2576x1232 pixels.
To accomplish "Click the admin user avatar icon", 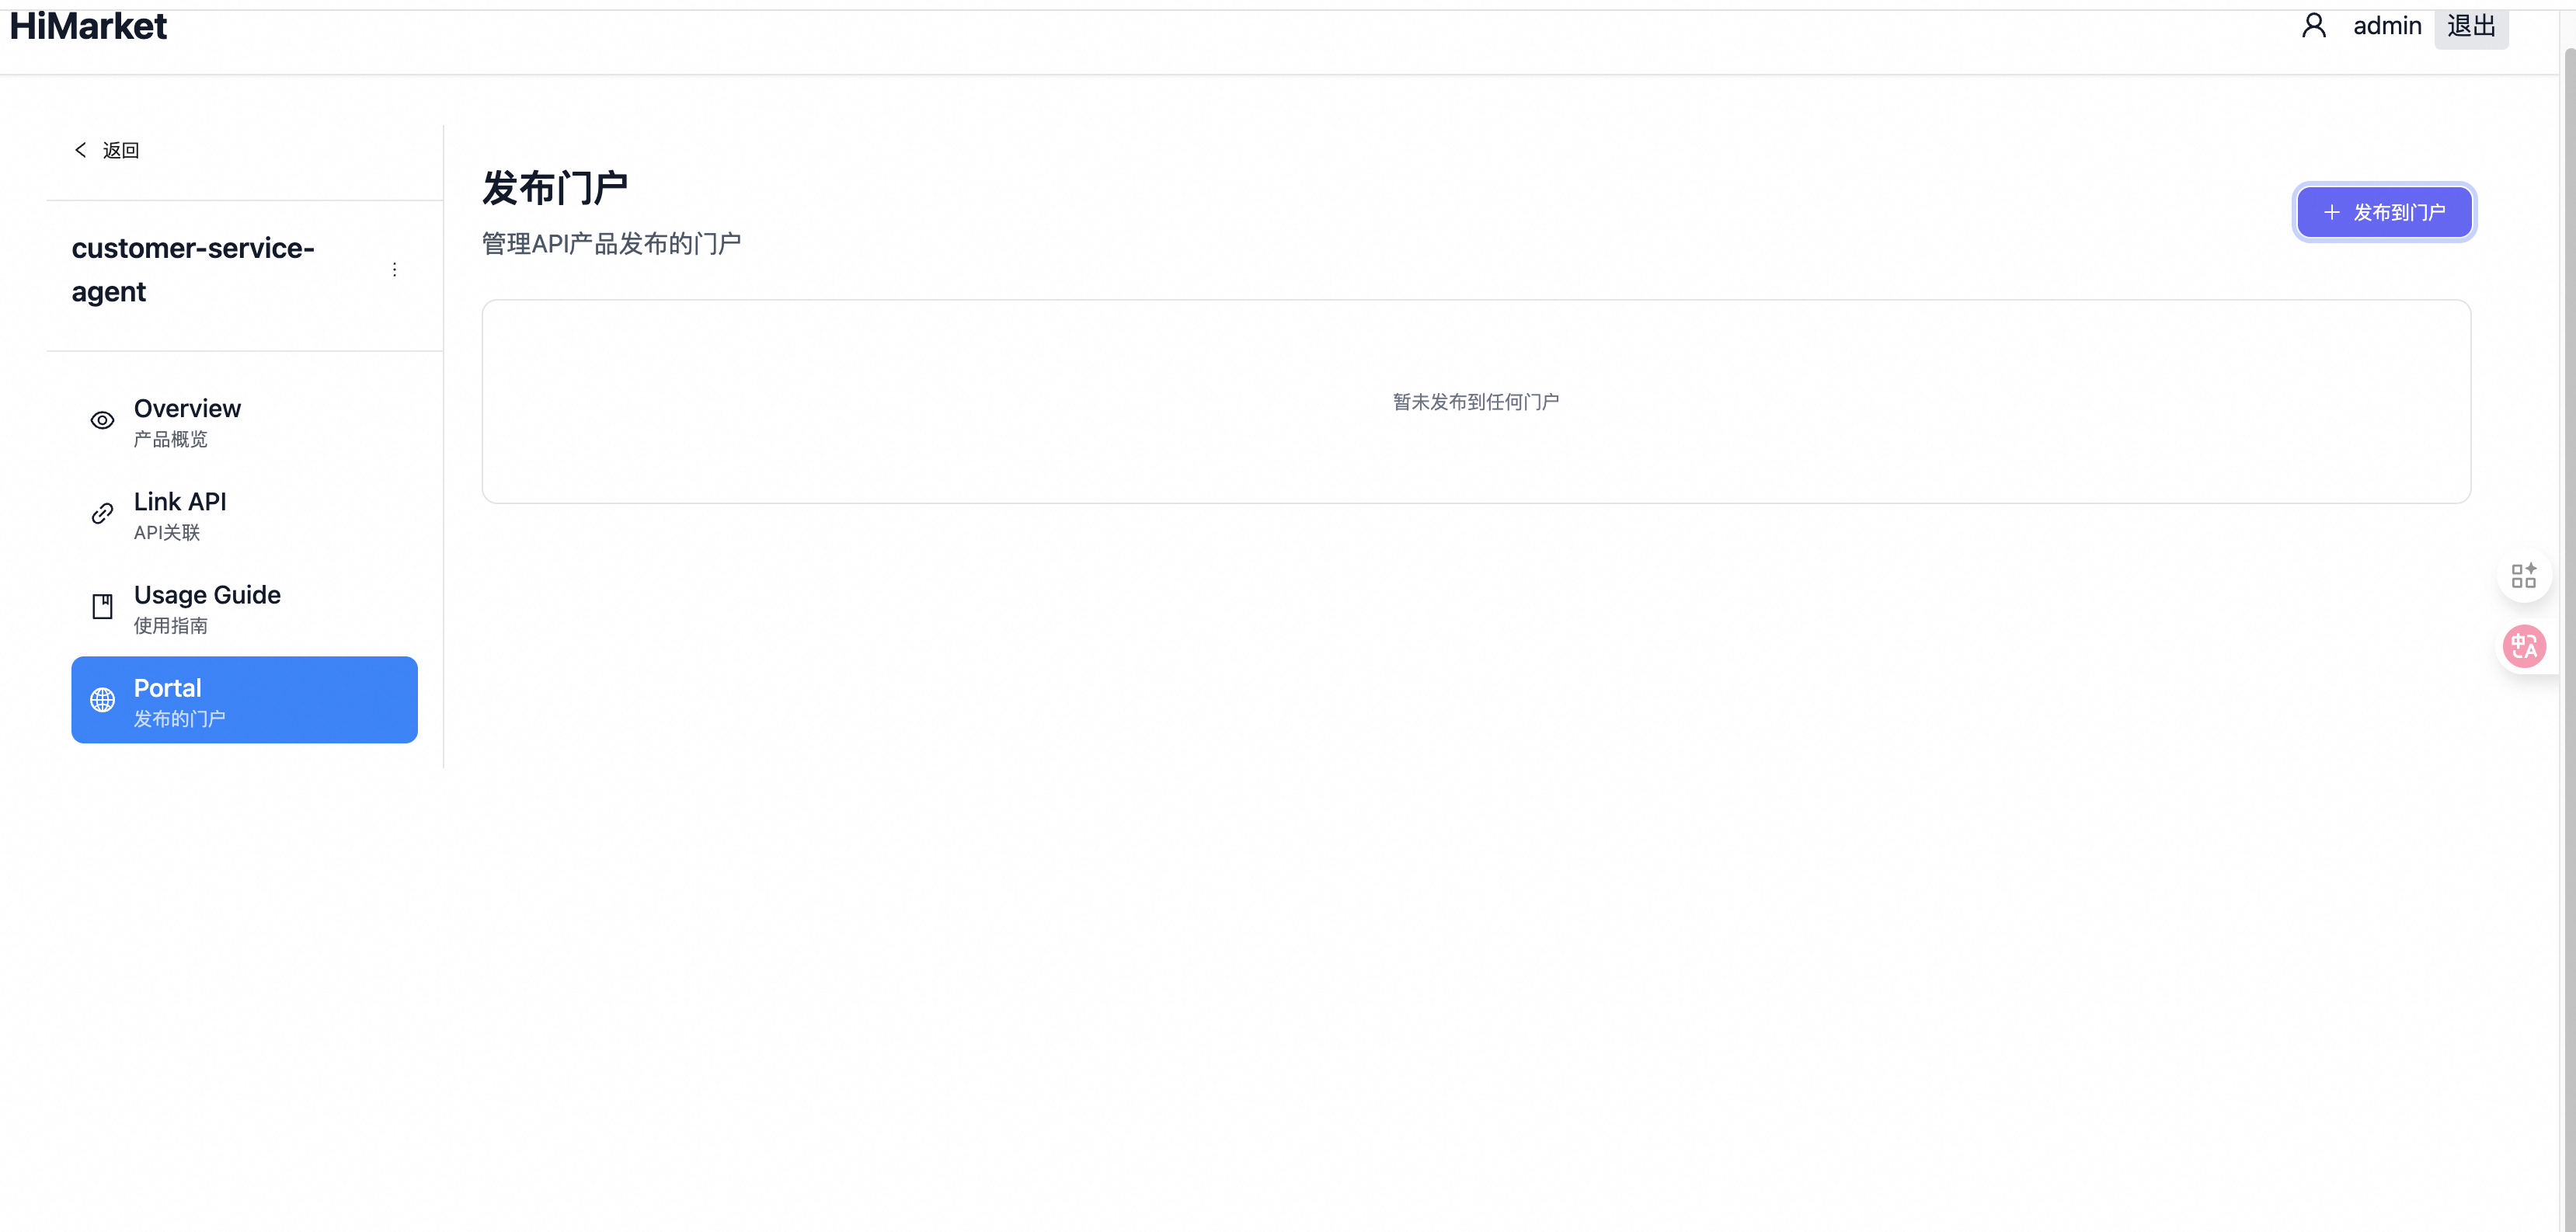I will click(x=2314, y=25).
